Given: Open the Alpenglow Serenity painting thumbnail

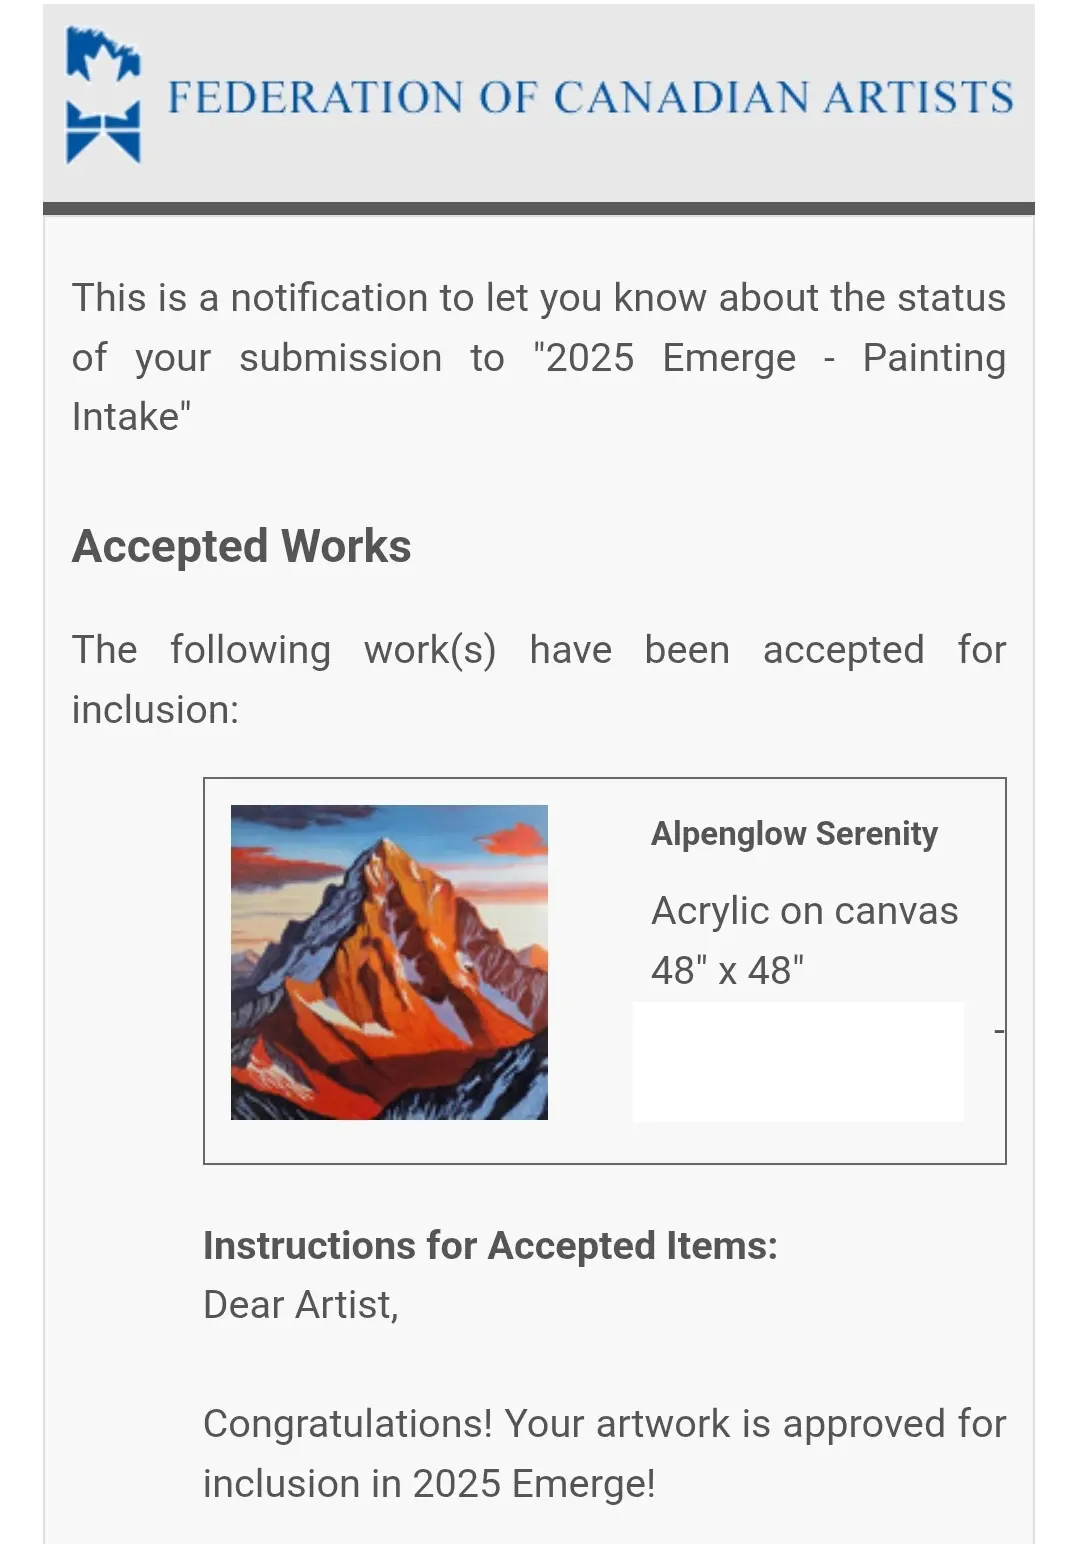Looking at the screenshot, I should (x=389, y=962).
